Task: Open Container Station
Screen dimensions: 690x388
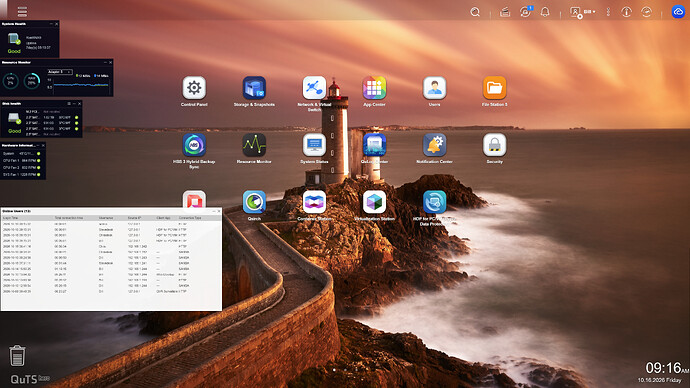Action: click(314, 202)
